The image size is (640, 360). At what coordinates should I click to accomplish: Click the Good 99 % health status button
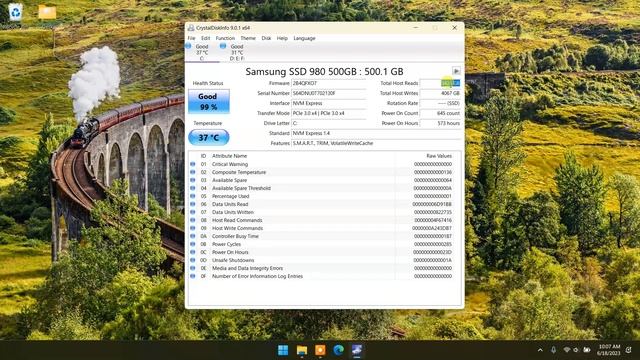coord(209,102)
